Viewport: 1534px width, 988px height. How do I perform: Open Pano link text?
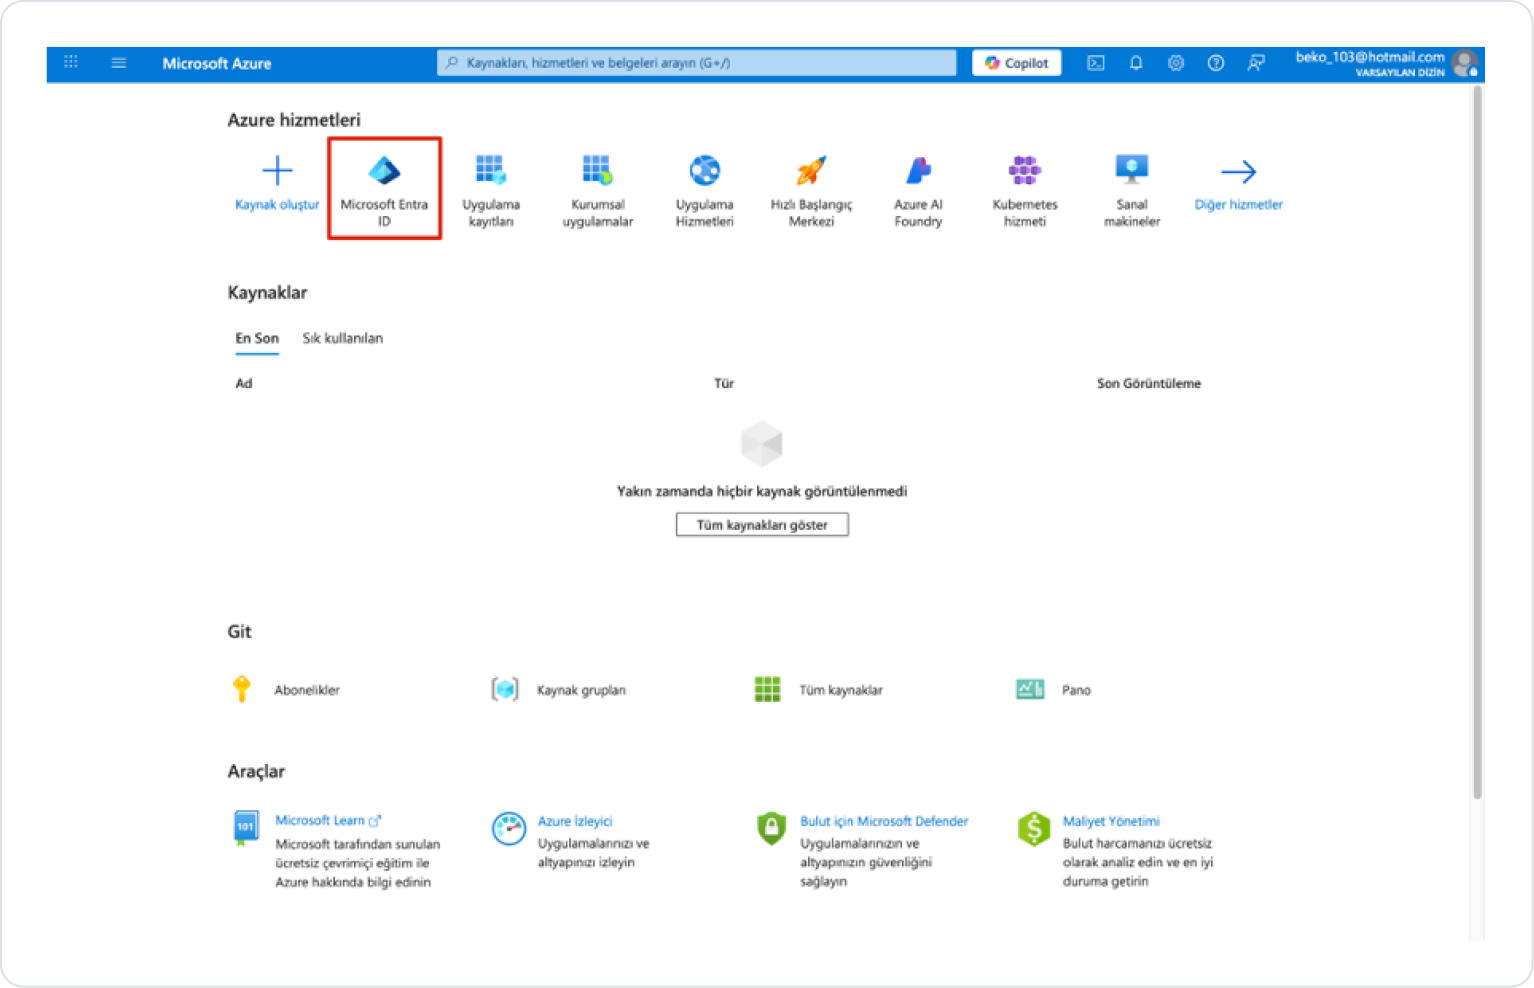pos(1076,690)
